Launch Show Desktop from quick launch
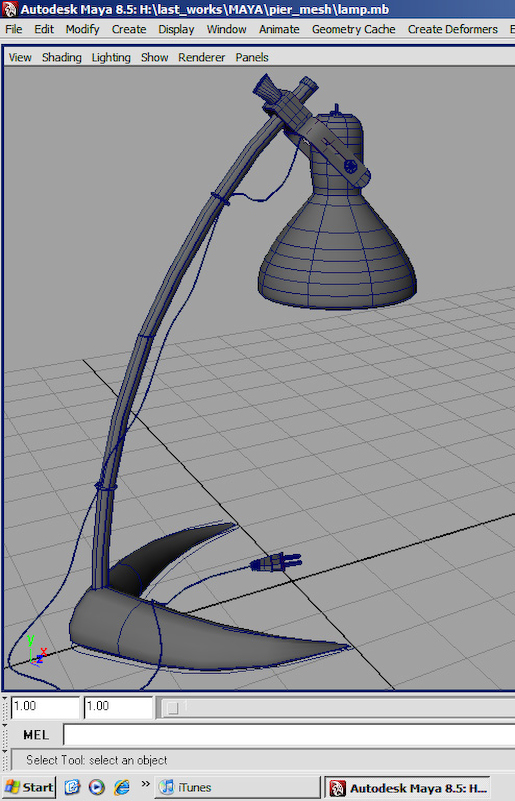Screen dimensions: 515x801 coord(72,787)
